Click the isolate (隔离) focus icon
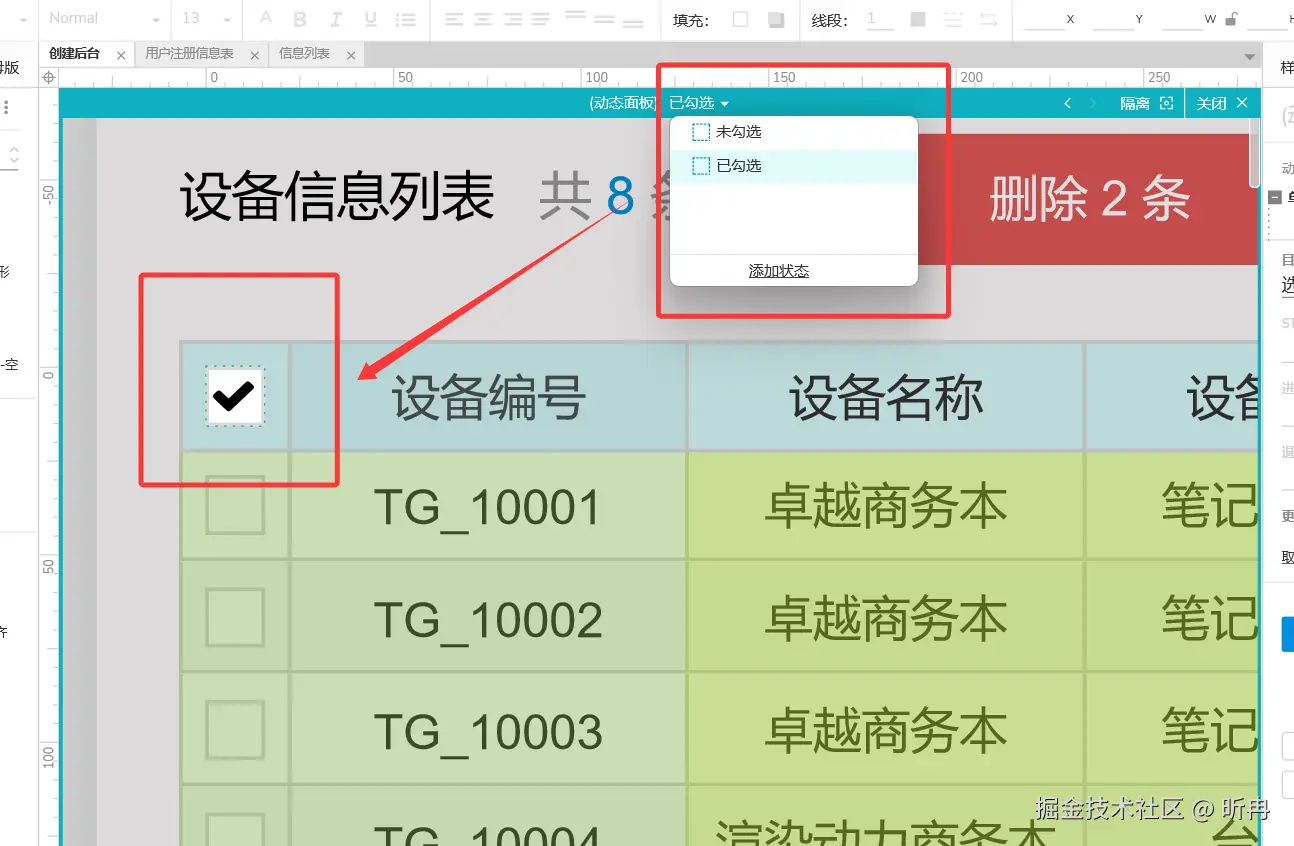The image size is (1294, 846). pyautogui.click(x=1166, y=103)
